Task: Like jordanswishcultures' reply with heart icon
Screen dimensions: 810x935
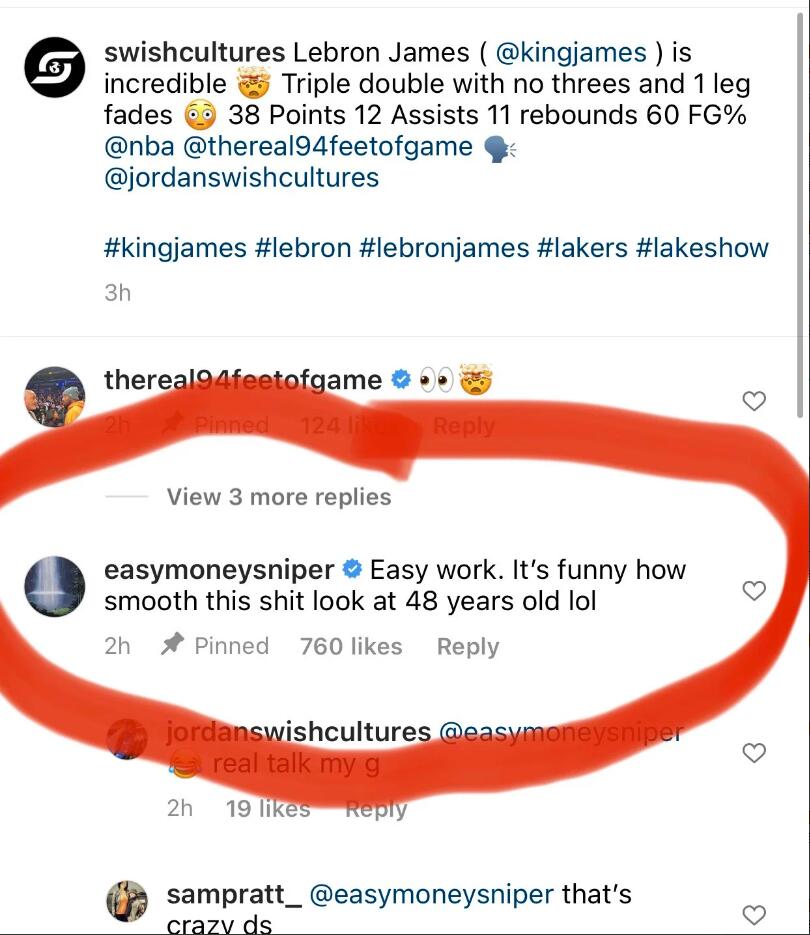Action: point(754,753)
